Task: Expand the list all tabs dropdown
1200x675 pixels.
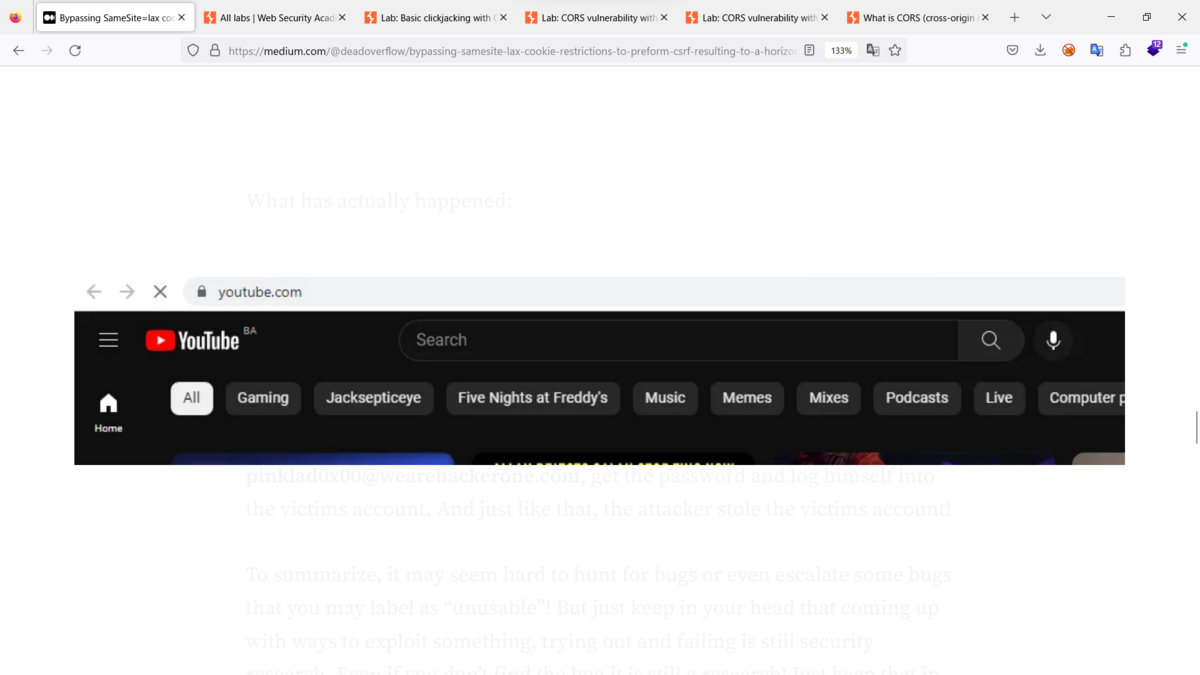Action: (1046, 17)
